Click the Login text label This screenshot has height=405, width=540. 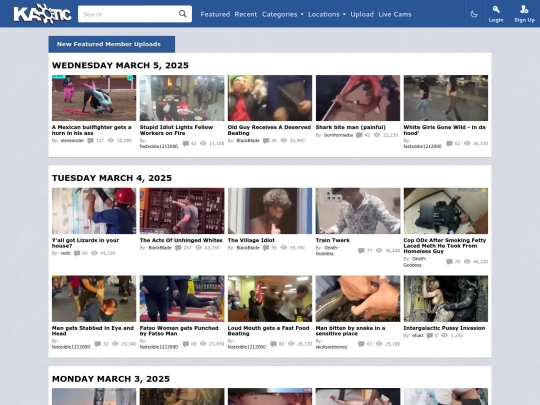tap(496, 20)
